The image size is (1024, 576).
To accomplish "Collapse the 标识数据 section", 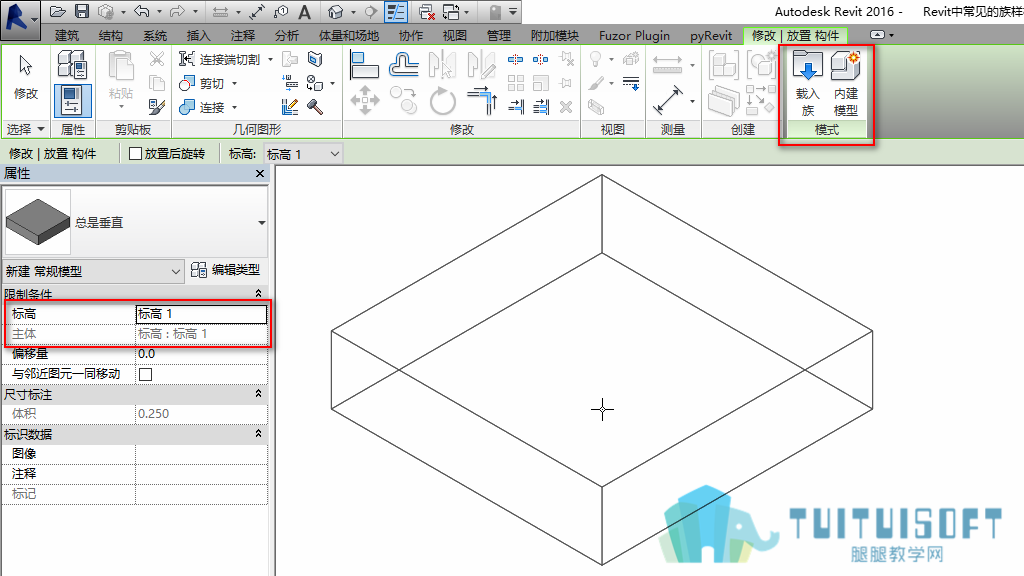I will coord(259,434).
